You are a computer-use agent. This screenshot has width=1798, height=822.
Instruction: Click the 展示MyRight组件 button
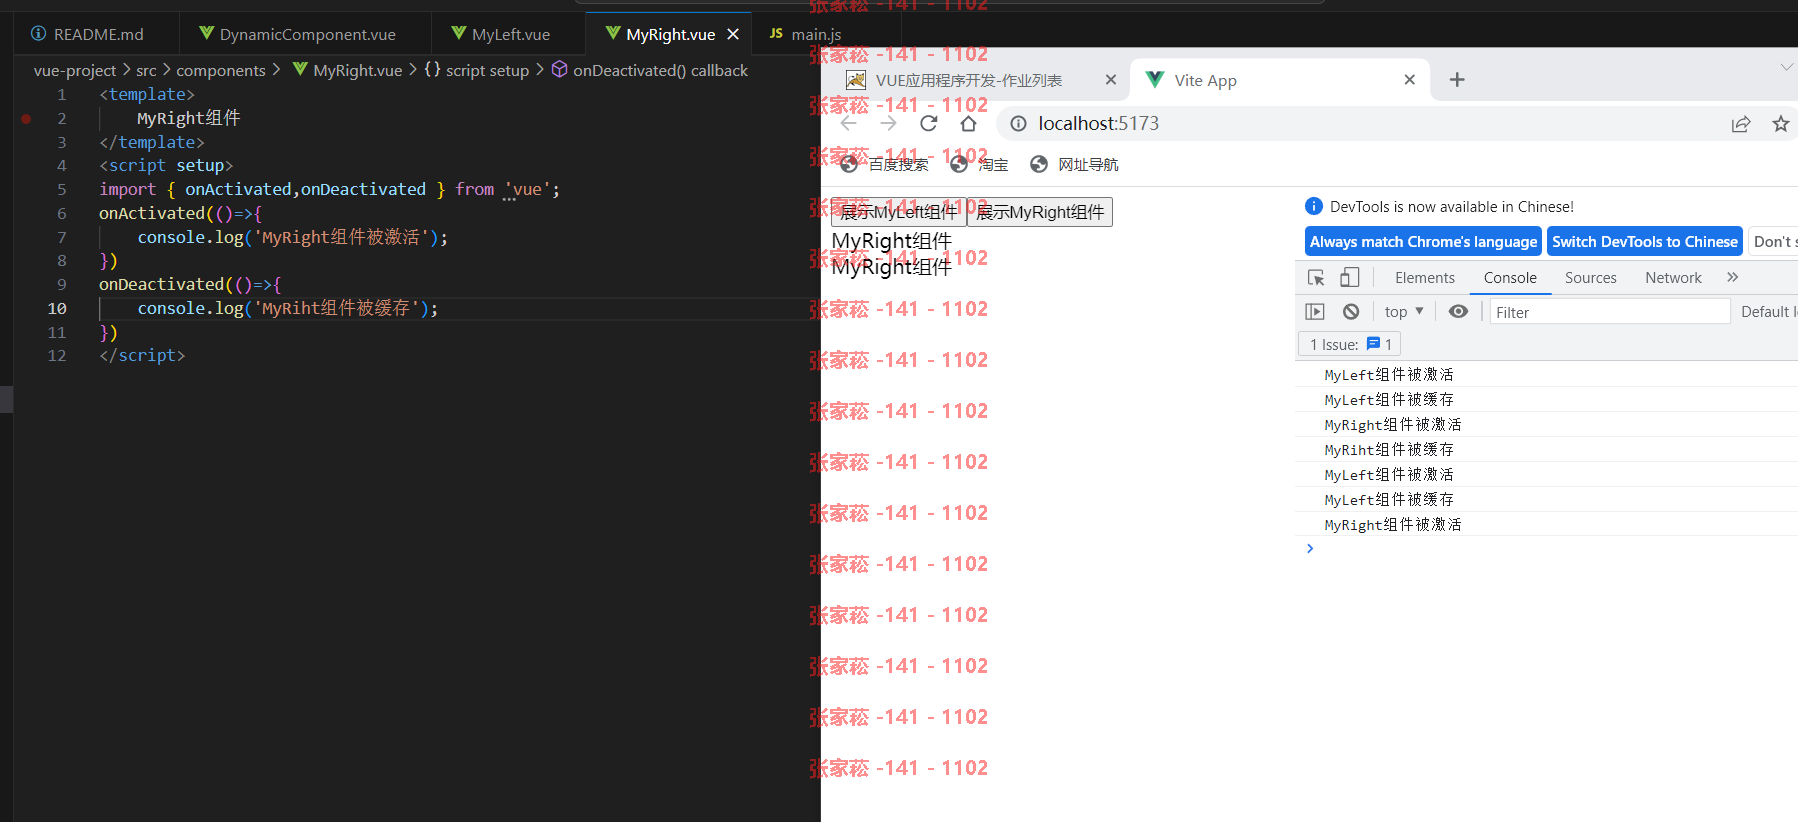(x=1040, y=212)
